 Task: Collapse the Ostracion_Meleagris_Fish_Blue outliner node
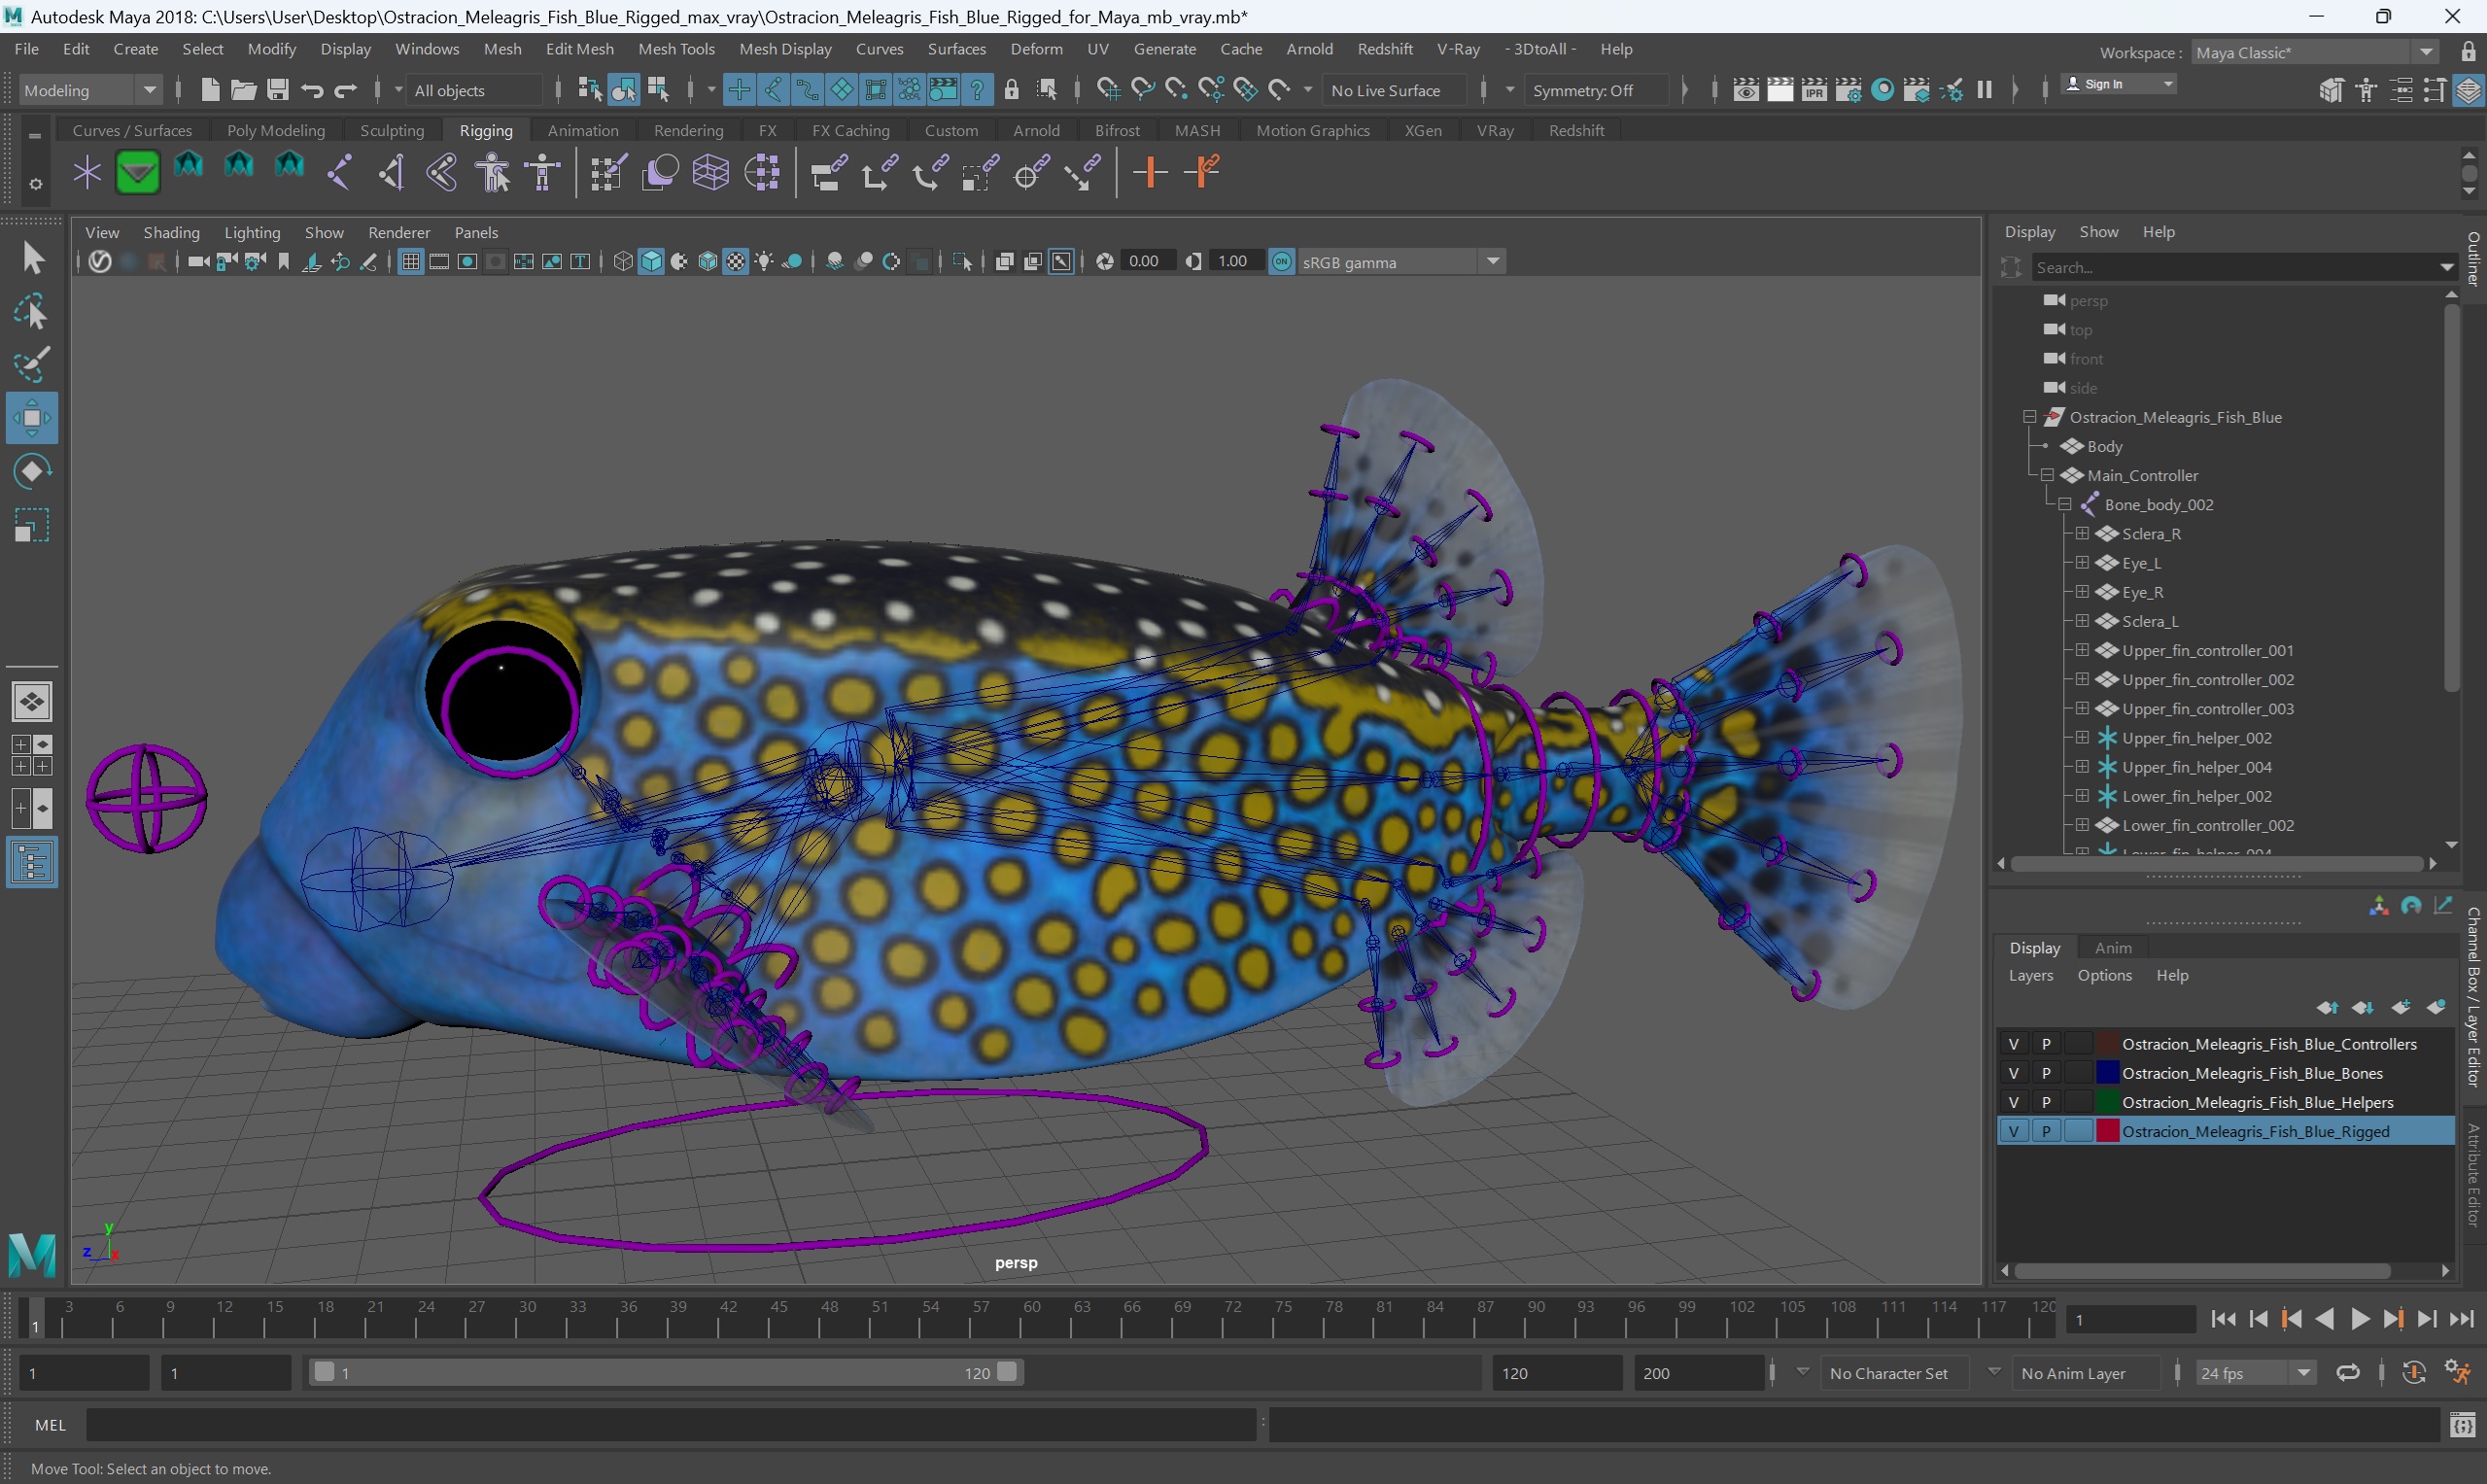point(2030,417)
